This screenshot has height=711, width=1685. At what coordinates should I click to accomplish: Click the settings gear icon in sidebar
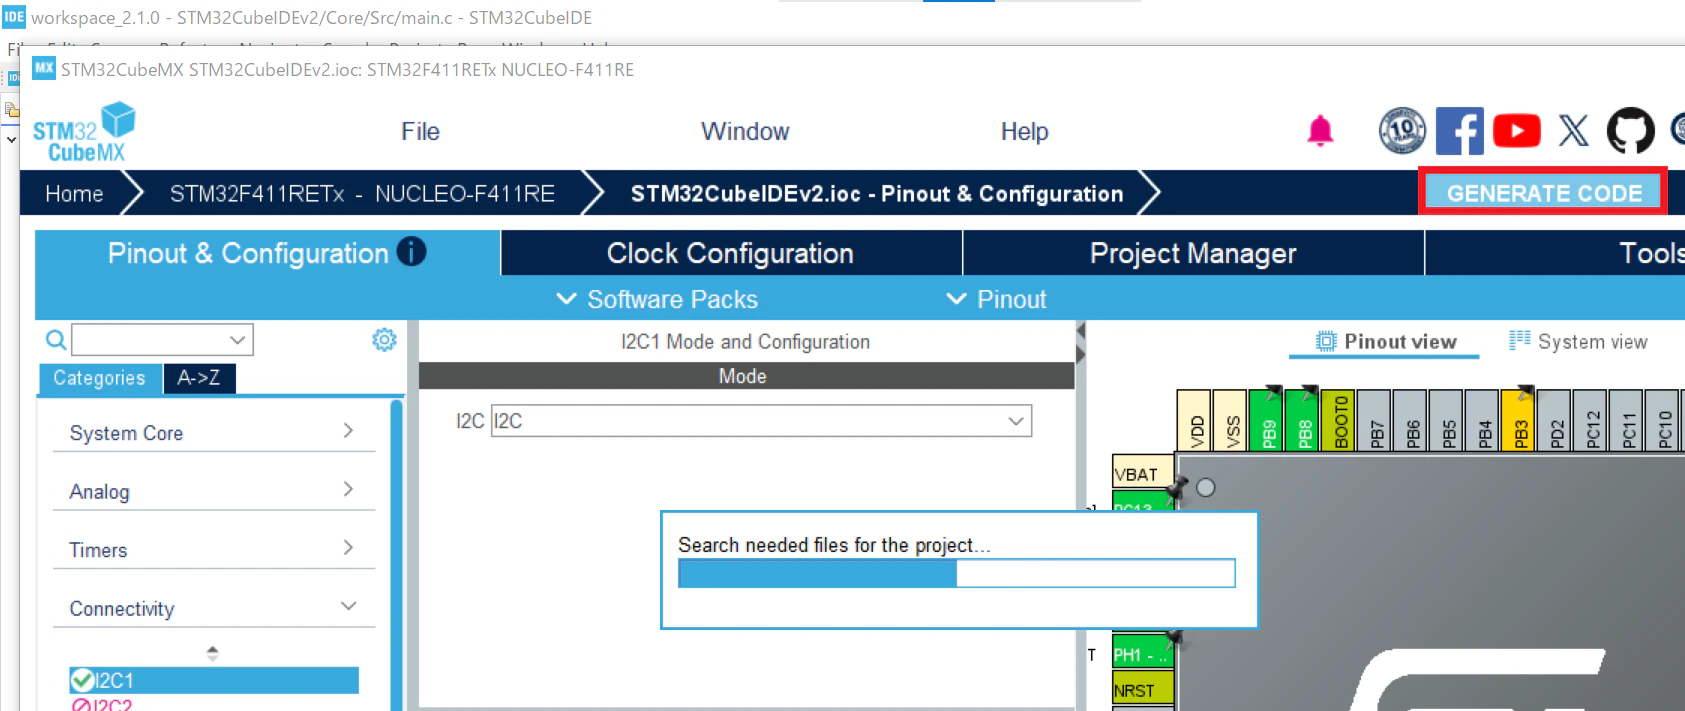coord(384,340)
